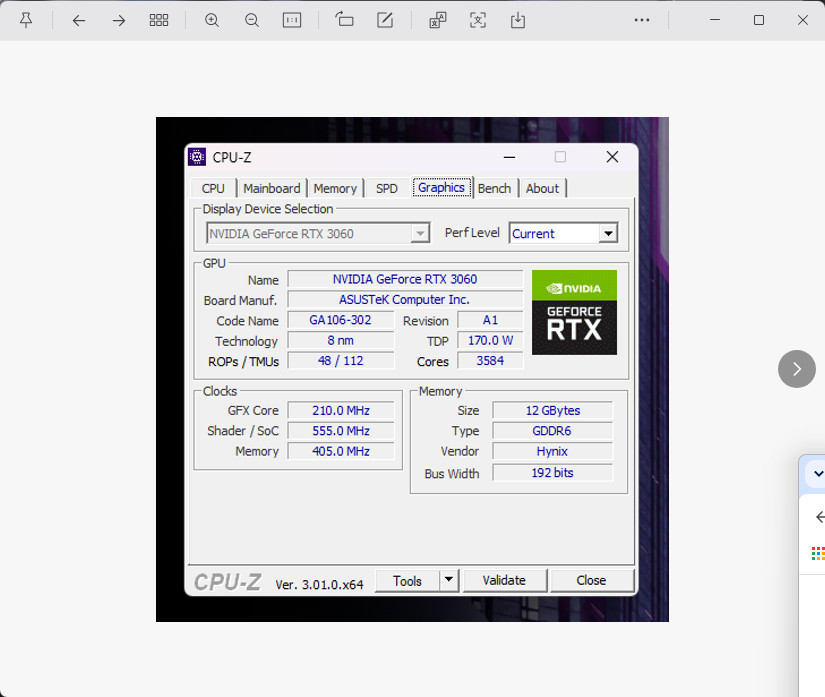The width and height of the screenshot is (825, 697).
Task: Translate text in image
Action: pyautogui.click(x=438, y=21)
